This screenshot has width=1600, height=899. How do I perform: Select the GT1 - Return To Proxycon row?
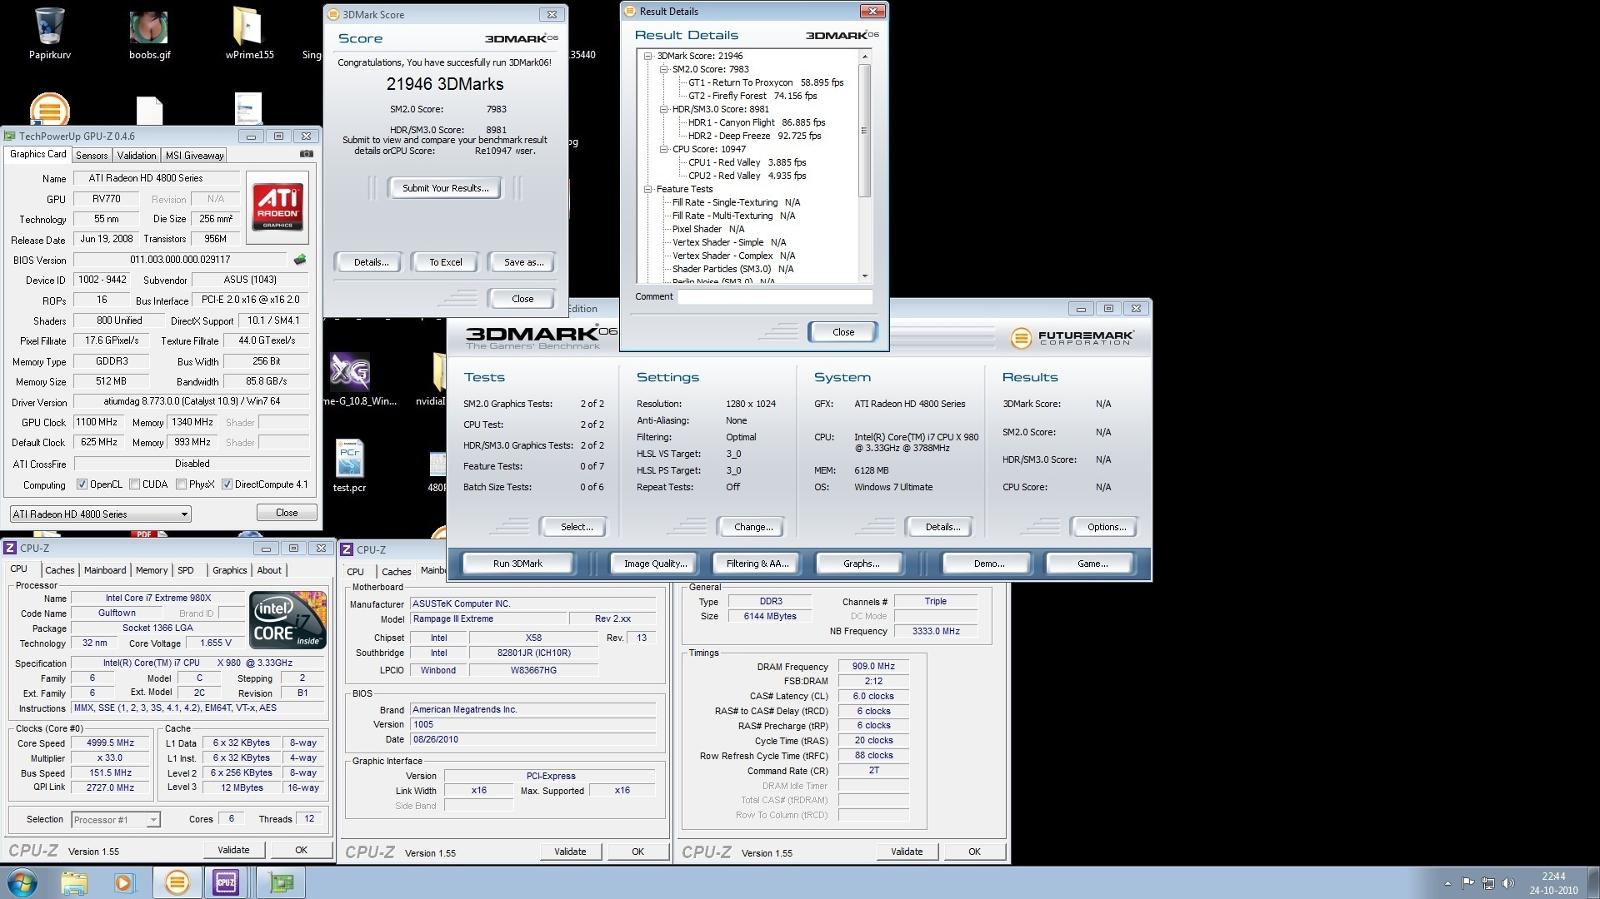[x=765, y=83]
